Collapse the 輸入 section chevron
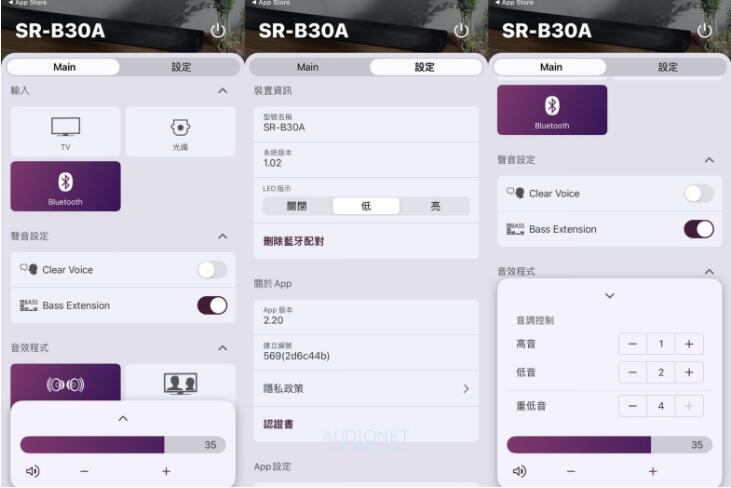Screen dimensions: 731x488 pos(222,91)
